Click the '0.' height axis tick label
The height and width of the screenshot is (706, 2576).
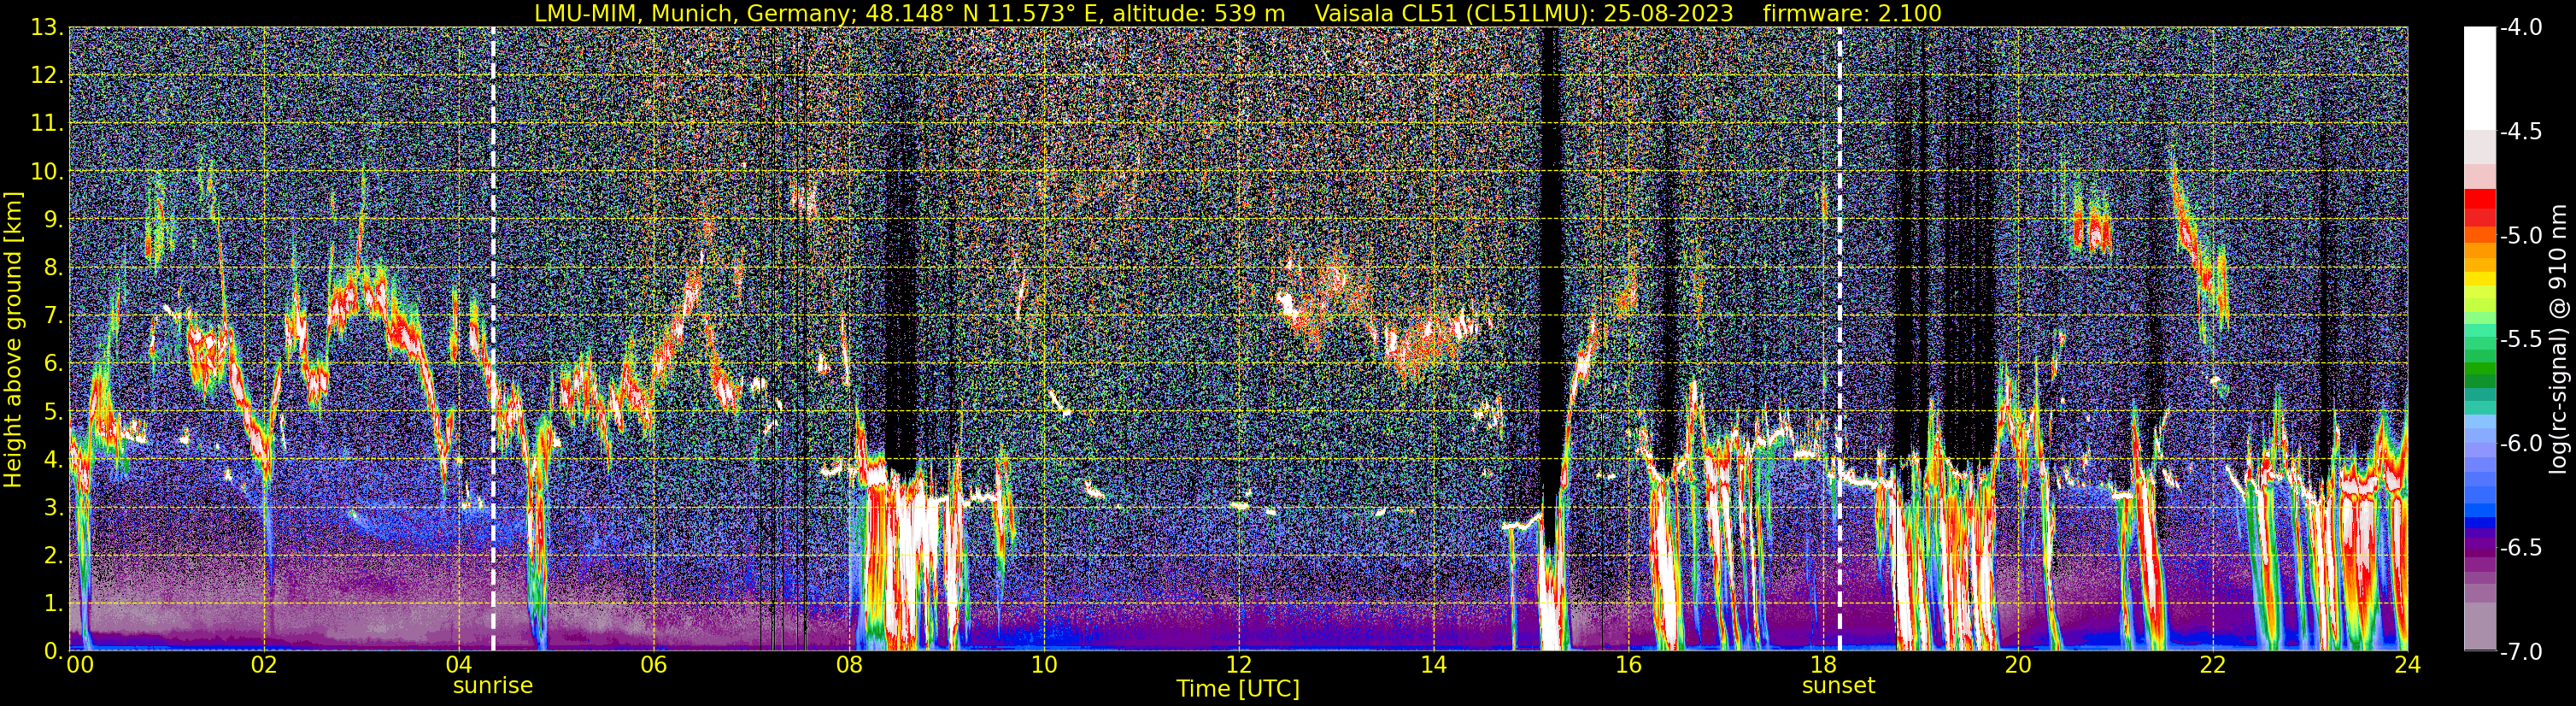click(53, 650)
